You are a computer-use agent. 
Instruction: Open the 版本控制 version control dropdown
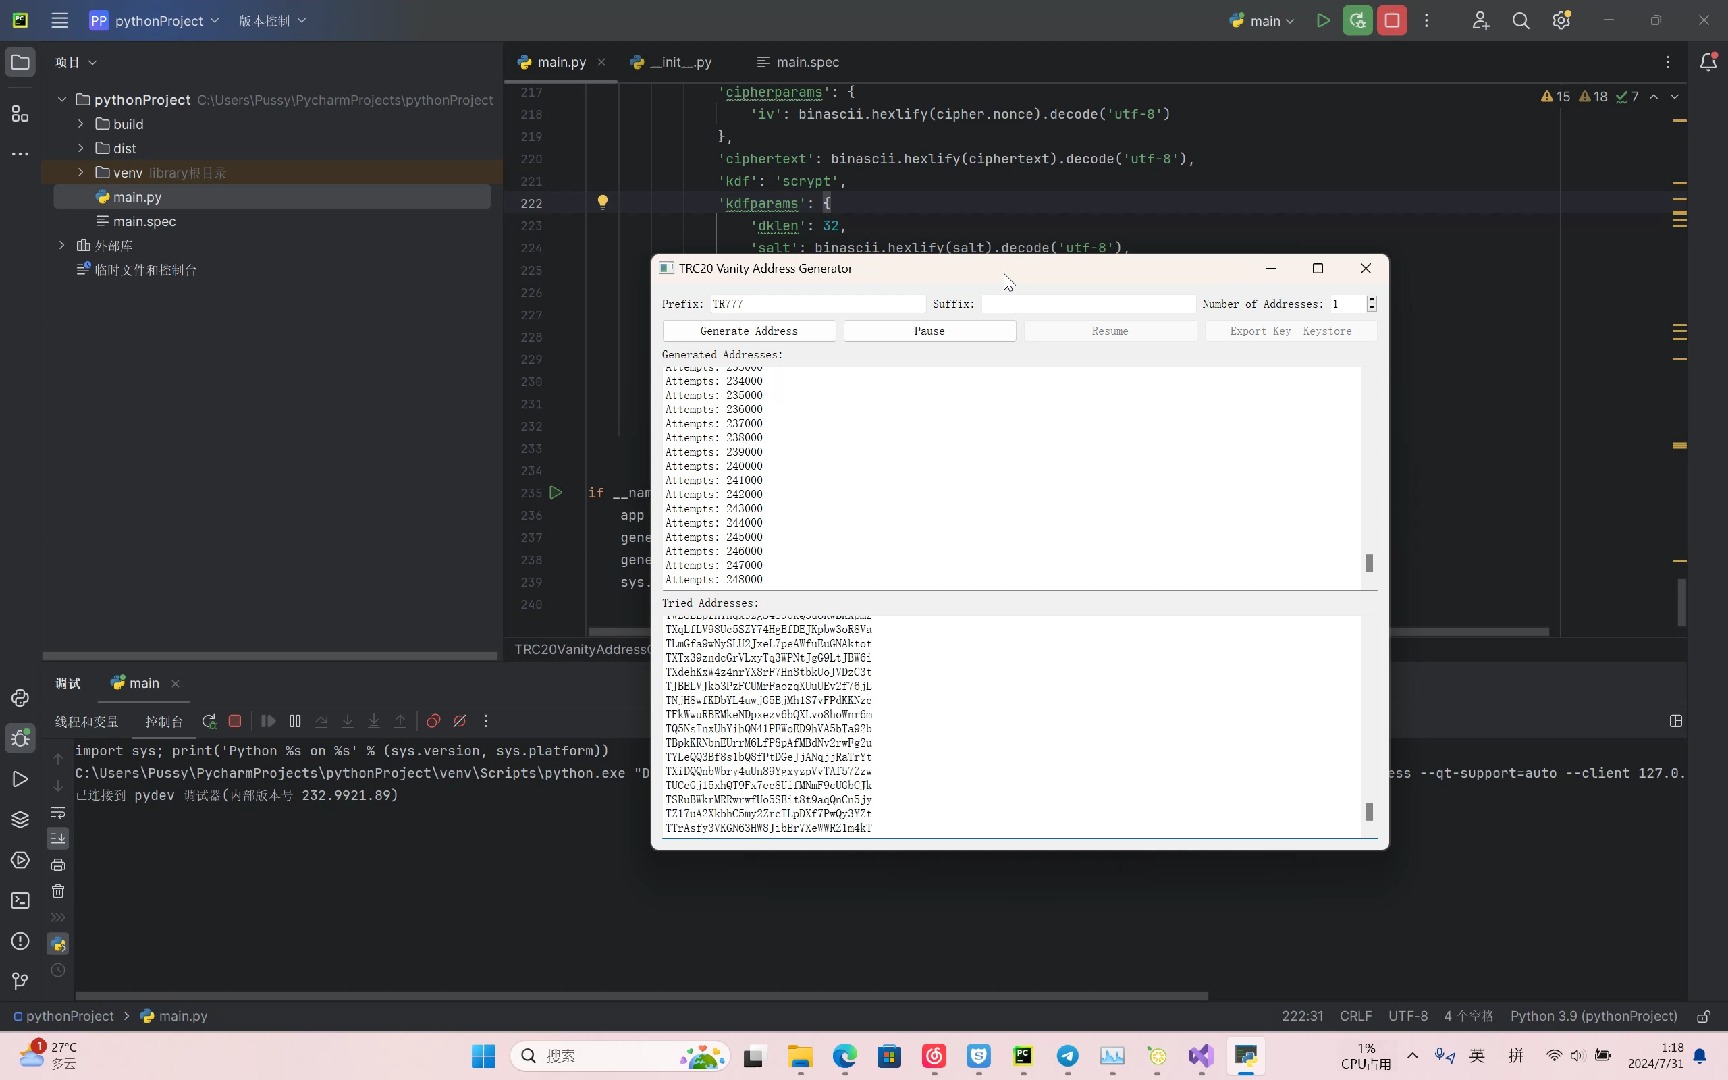click(x=272, y=20)
